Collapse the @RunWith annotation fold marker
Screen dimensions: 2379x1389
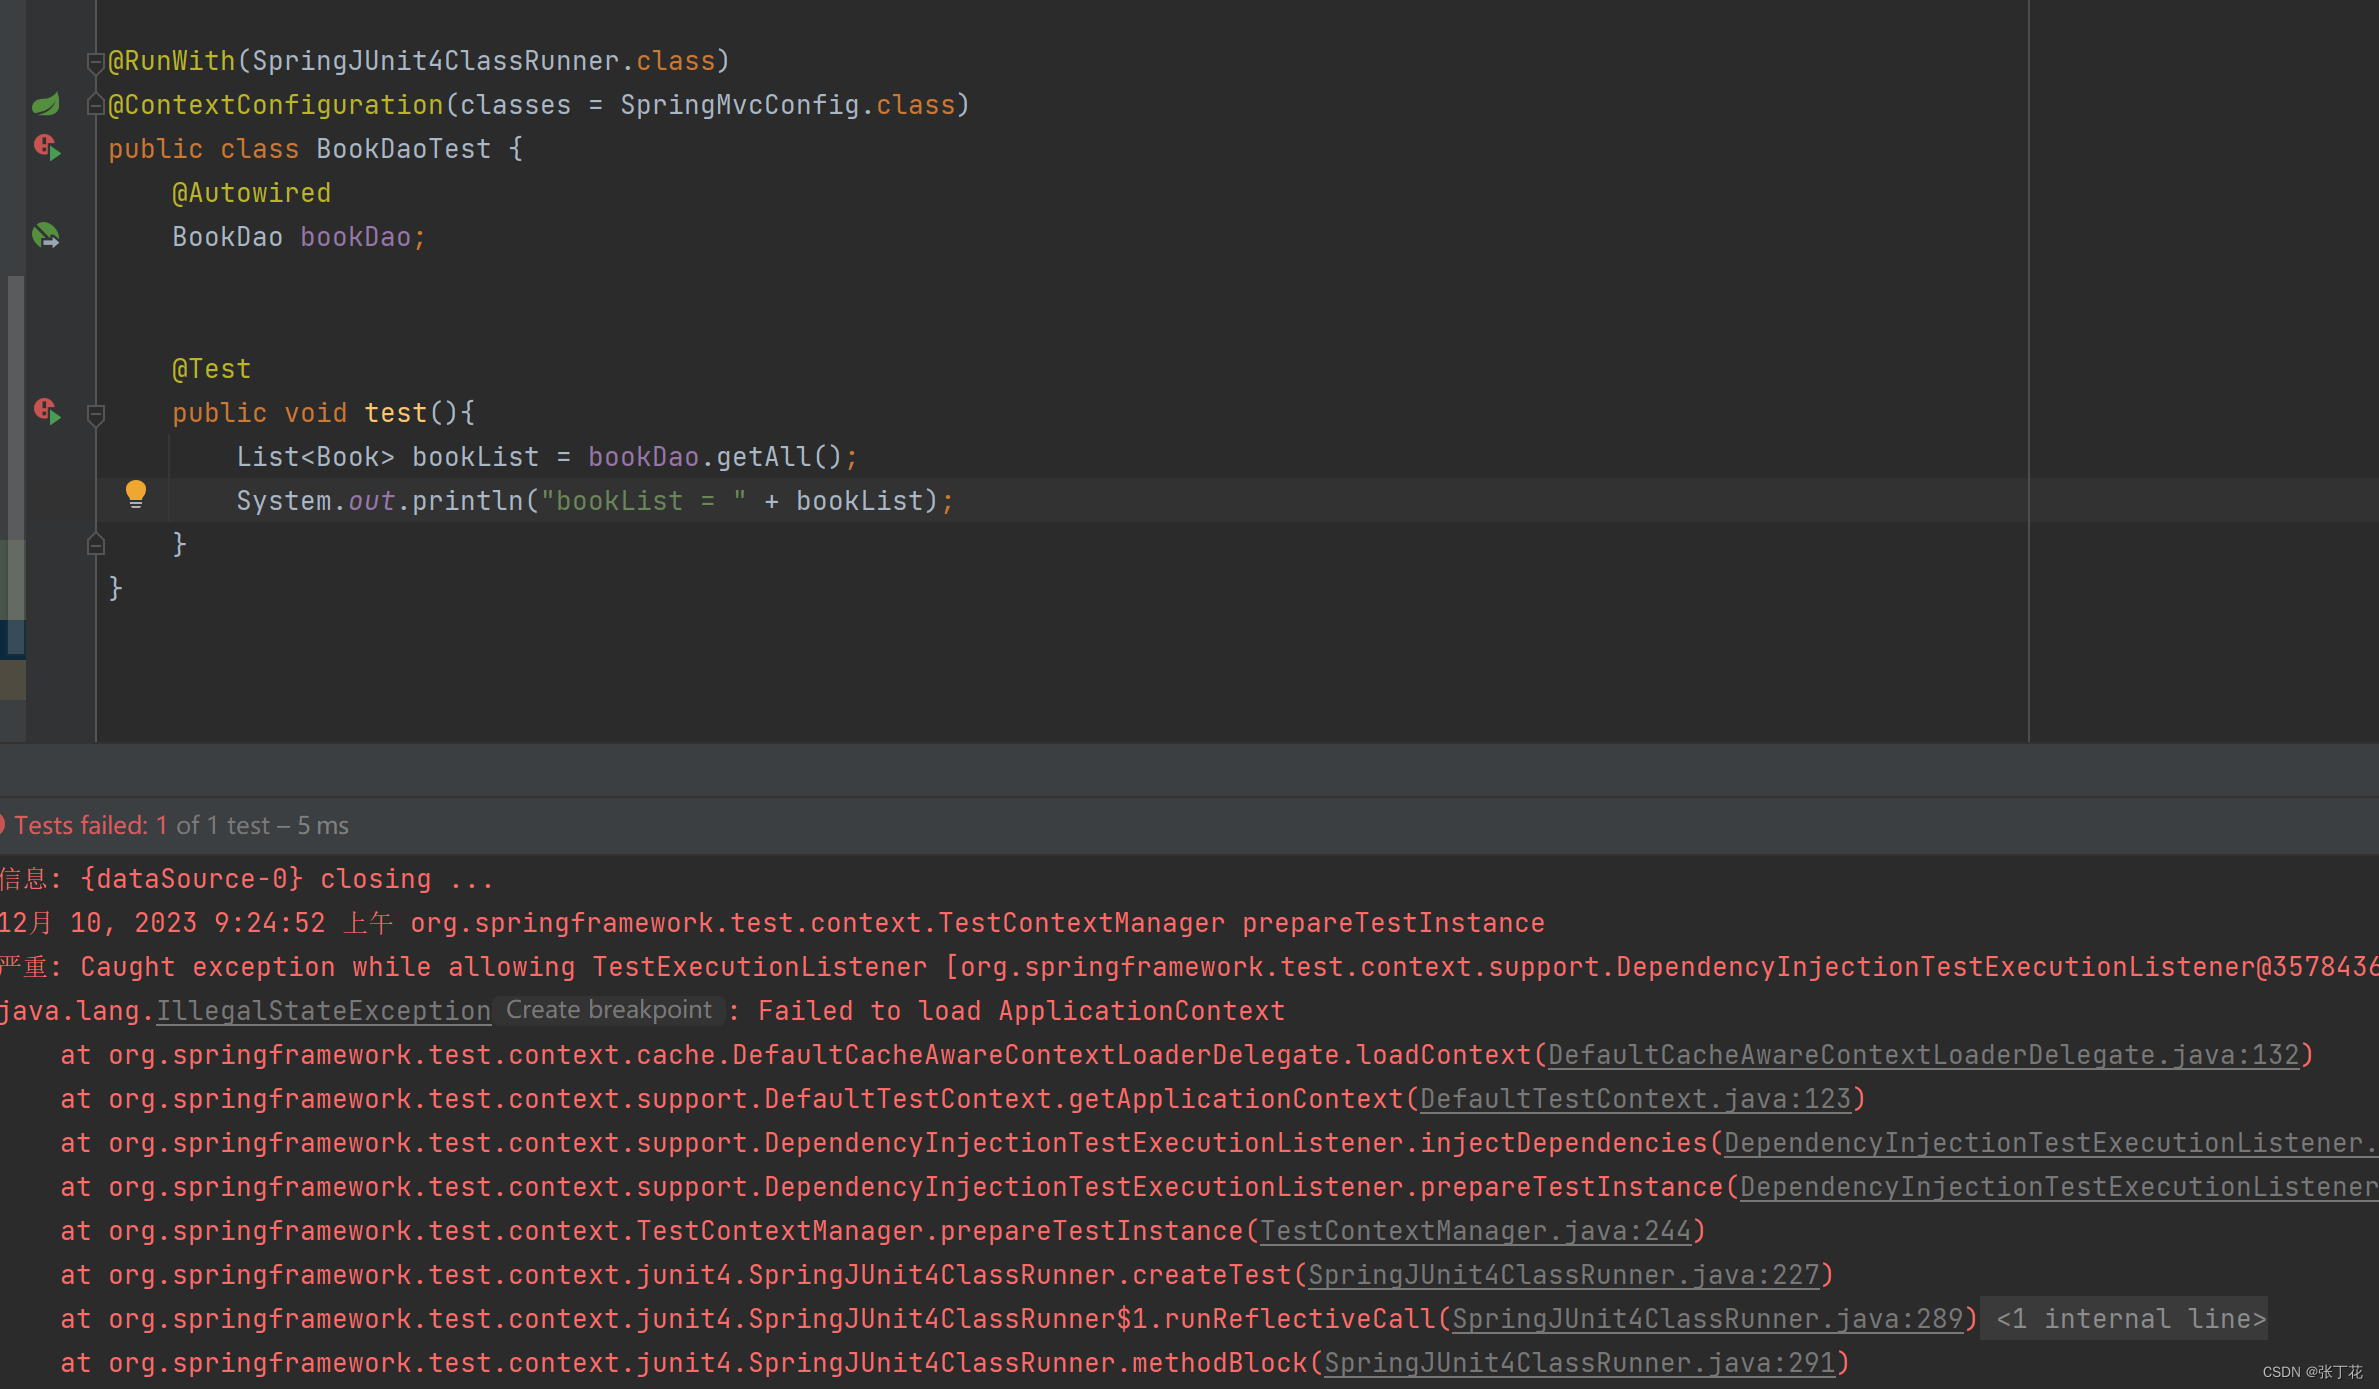(95, 62)
